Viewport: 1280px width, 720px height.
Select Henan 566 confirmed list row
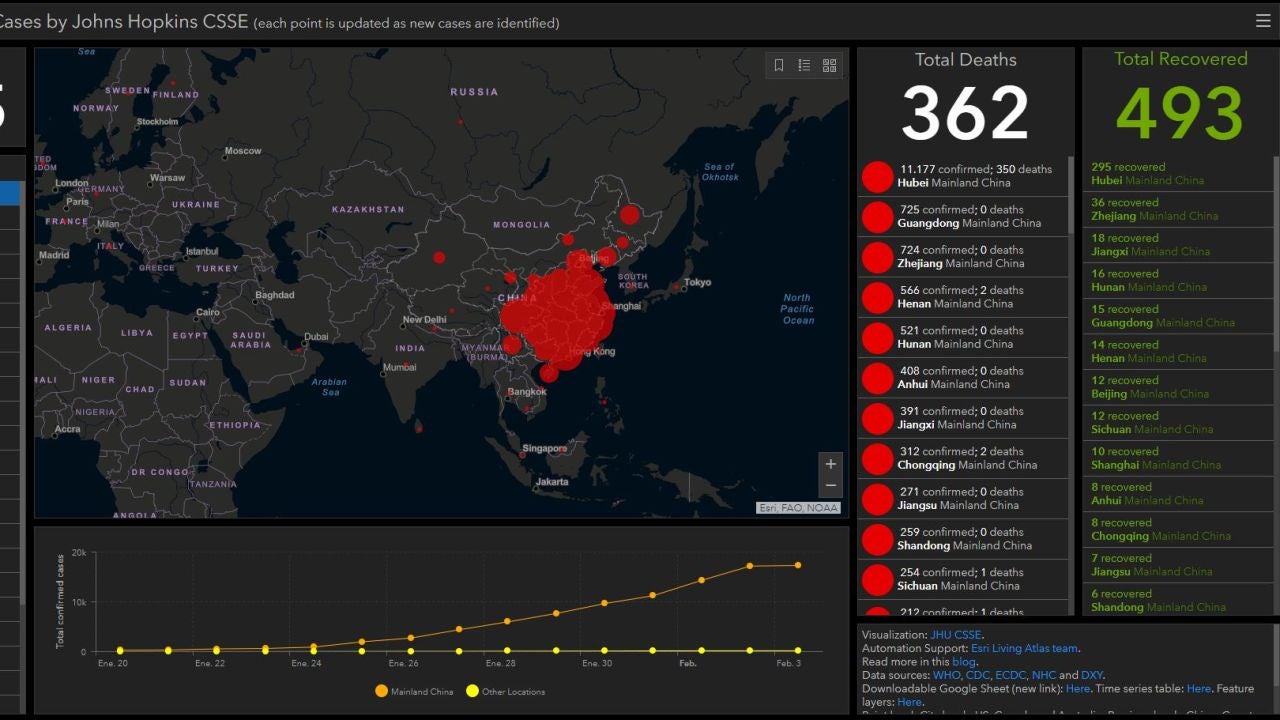pos(960,297)
